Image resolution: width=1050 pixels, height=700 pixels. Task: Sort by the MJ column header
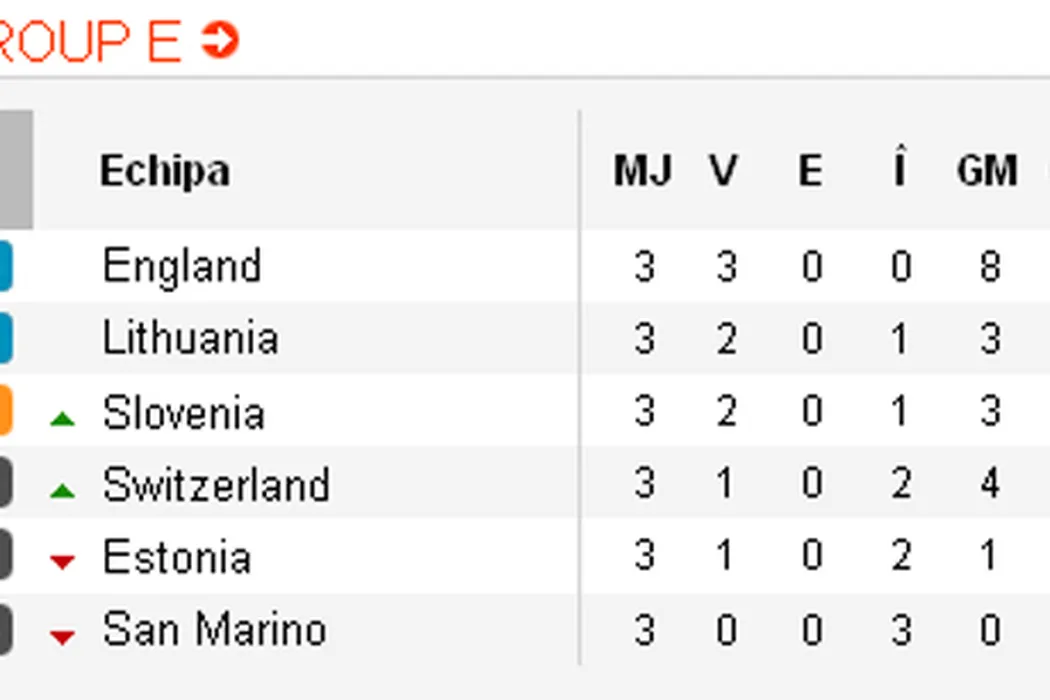click(x=642, y=171)
